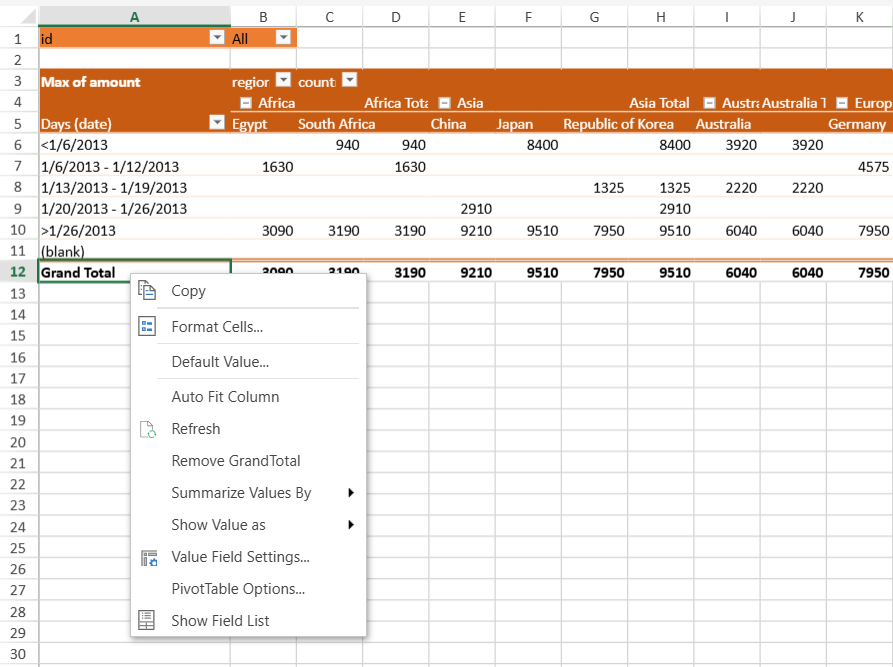Open the region field dropdown
This screenshot has height=667, width=893.
[x=283, y=81]
